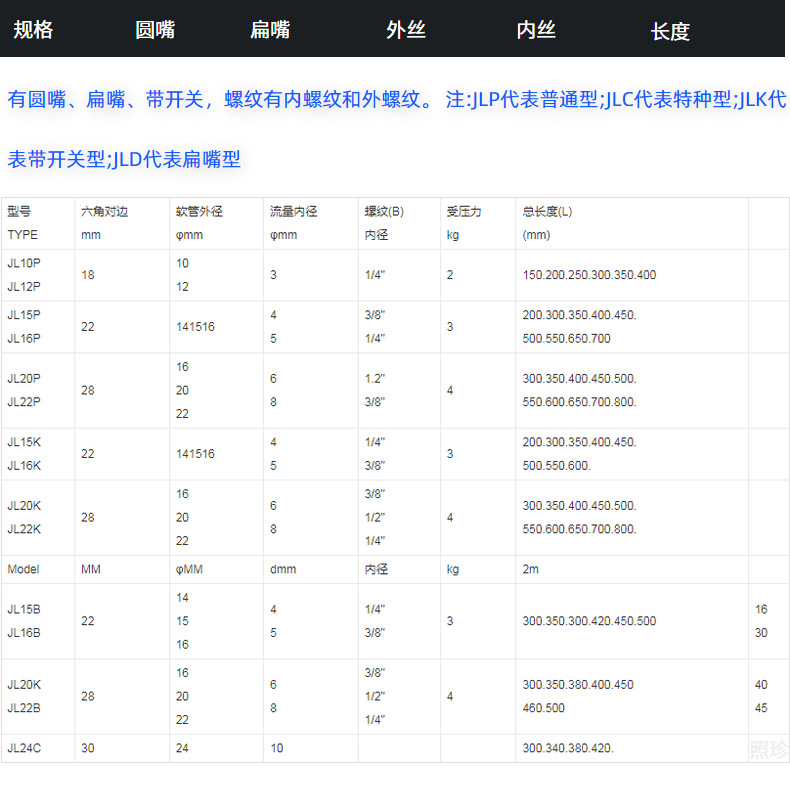This screenshot has height=787, width=790.
Task: Click length text 500.550.650.700
Action: click(x=566, y=339)
